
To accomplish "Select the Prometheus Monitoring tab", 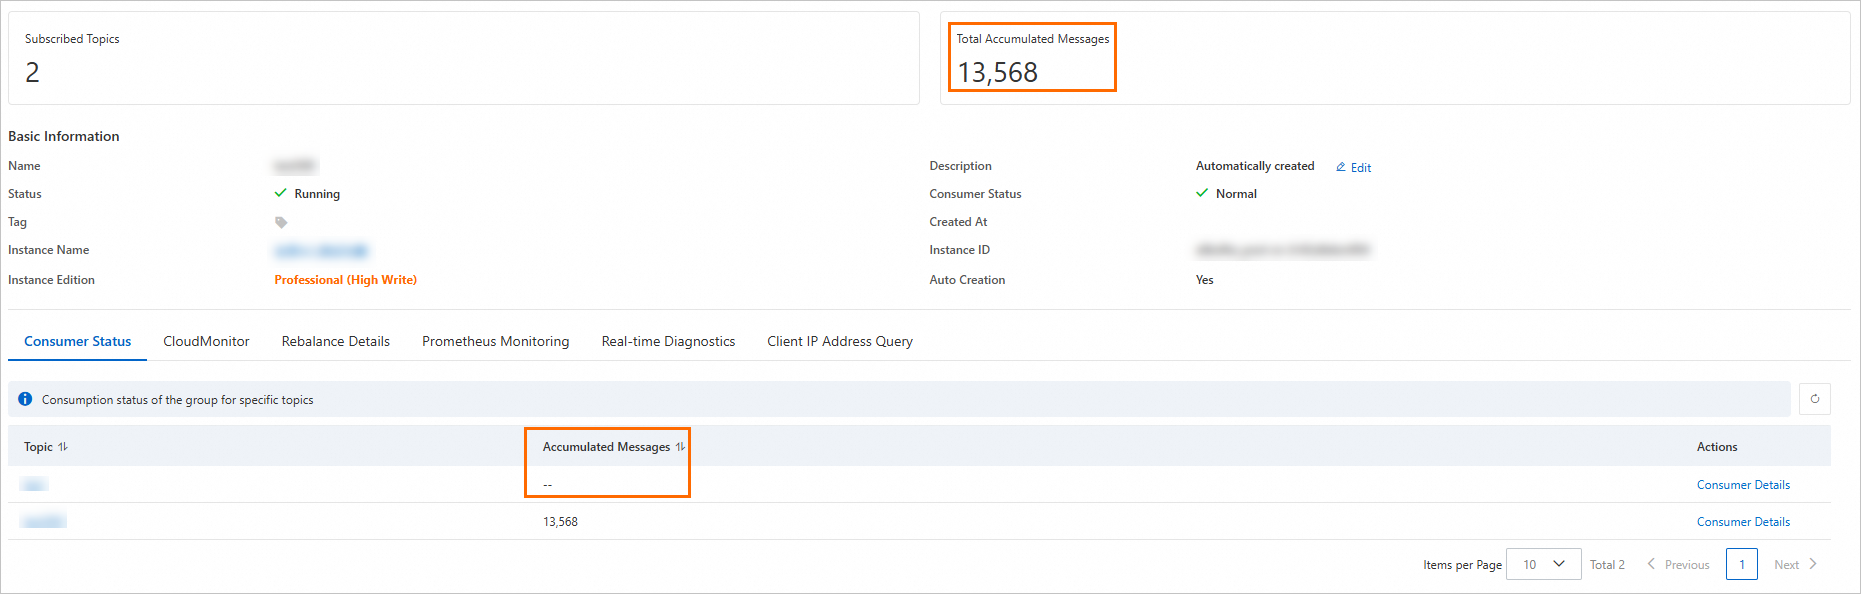I will coord(496,341).
